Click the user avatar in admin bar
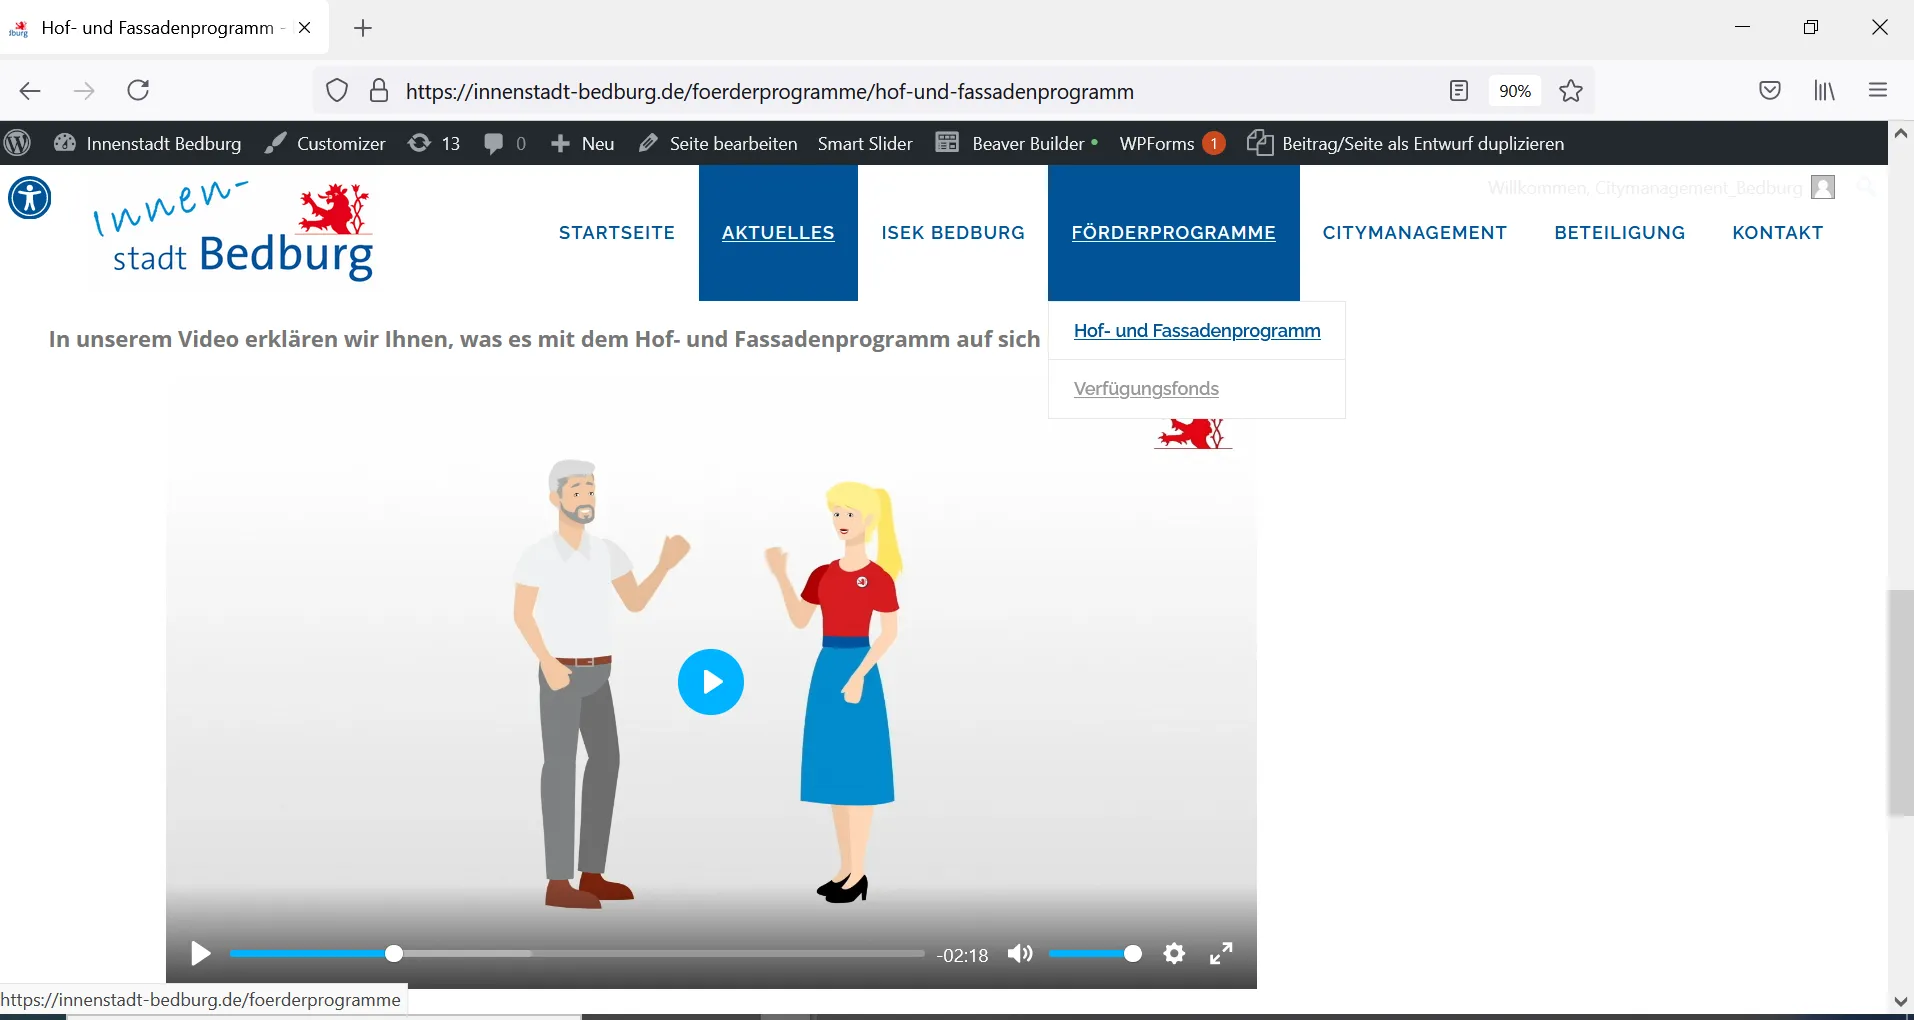Image resolution: width=1914 pixels, height=1020 pixels. (1824, 187)
